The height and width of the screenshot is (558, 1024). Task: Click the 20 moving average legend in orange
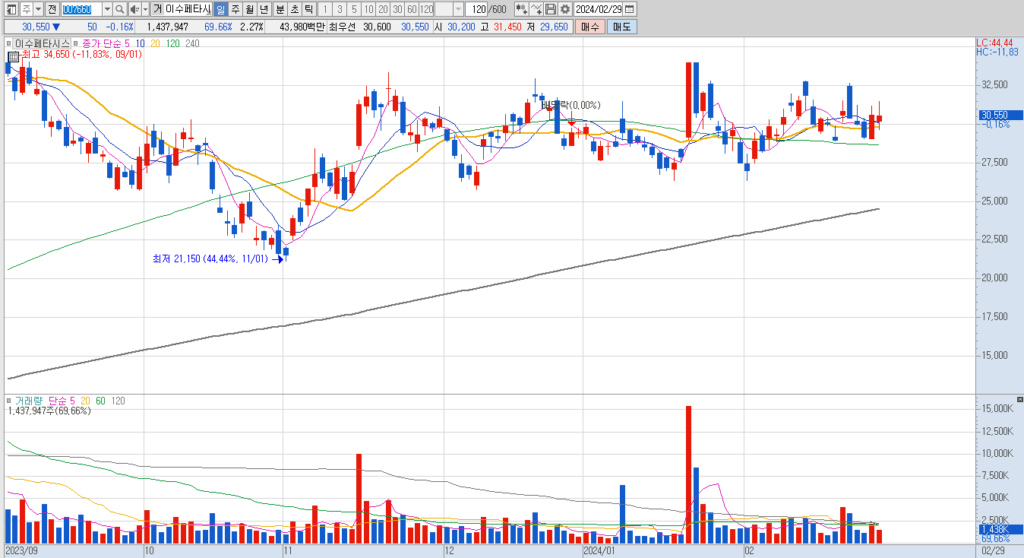(x=155, y=43)
